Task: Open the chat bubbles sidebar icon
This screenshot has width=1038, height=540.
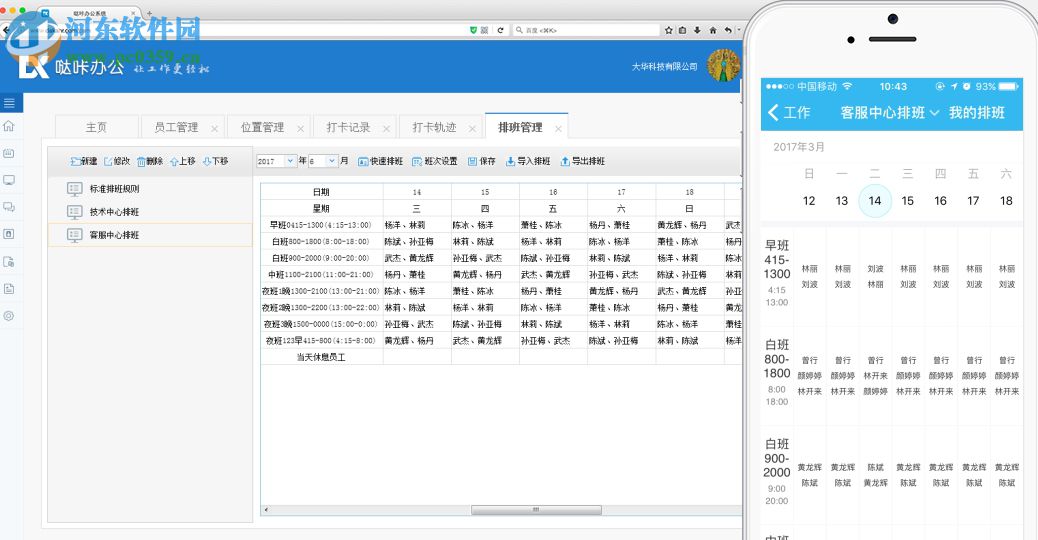Action: 9,207
